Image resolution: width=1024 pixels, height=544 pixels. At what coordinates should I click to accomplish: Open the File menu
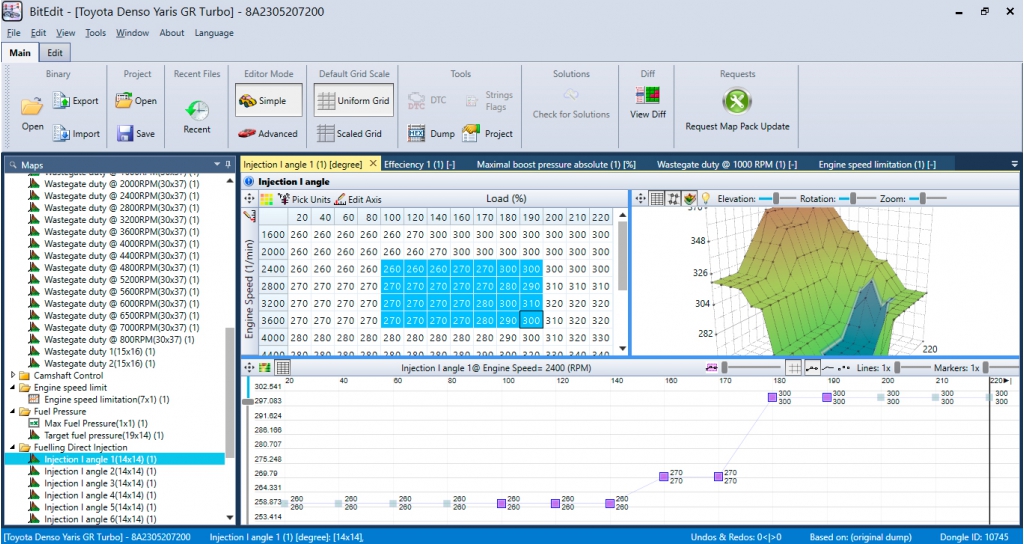[14, 33]
